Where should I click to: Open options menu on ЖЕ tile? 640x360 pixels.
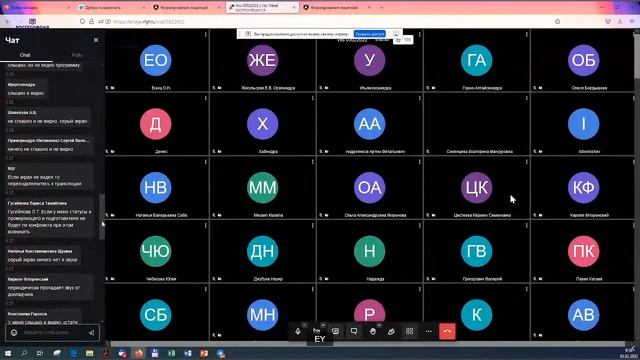coord(313,35)
